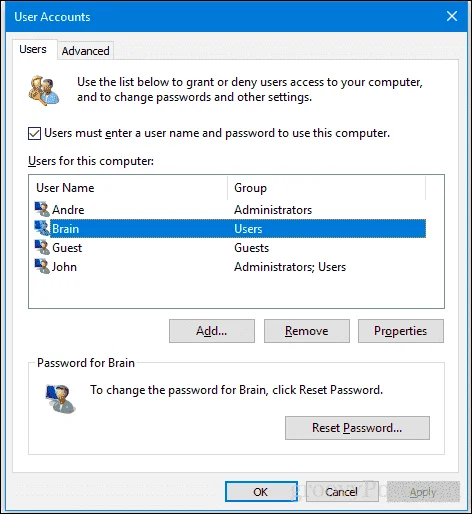Viewport: 472px width, 514px height.
Task: Click the user icon beside John
Action: pos(42,266)
